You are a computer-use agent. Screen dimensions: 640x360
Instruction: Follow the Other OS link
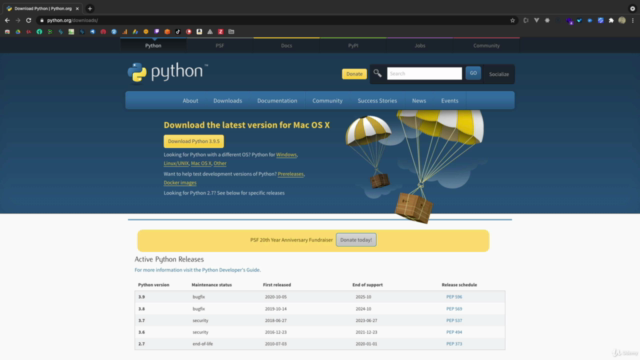point(220,163)
